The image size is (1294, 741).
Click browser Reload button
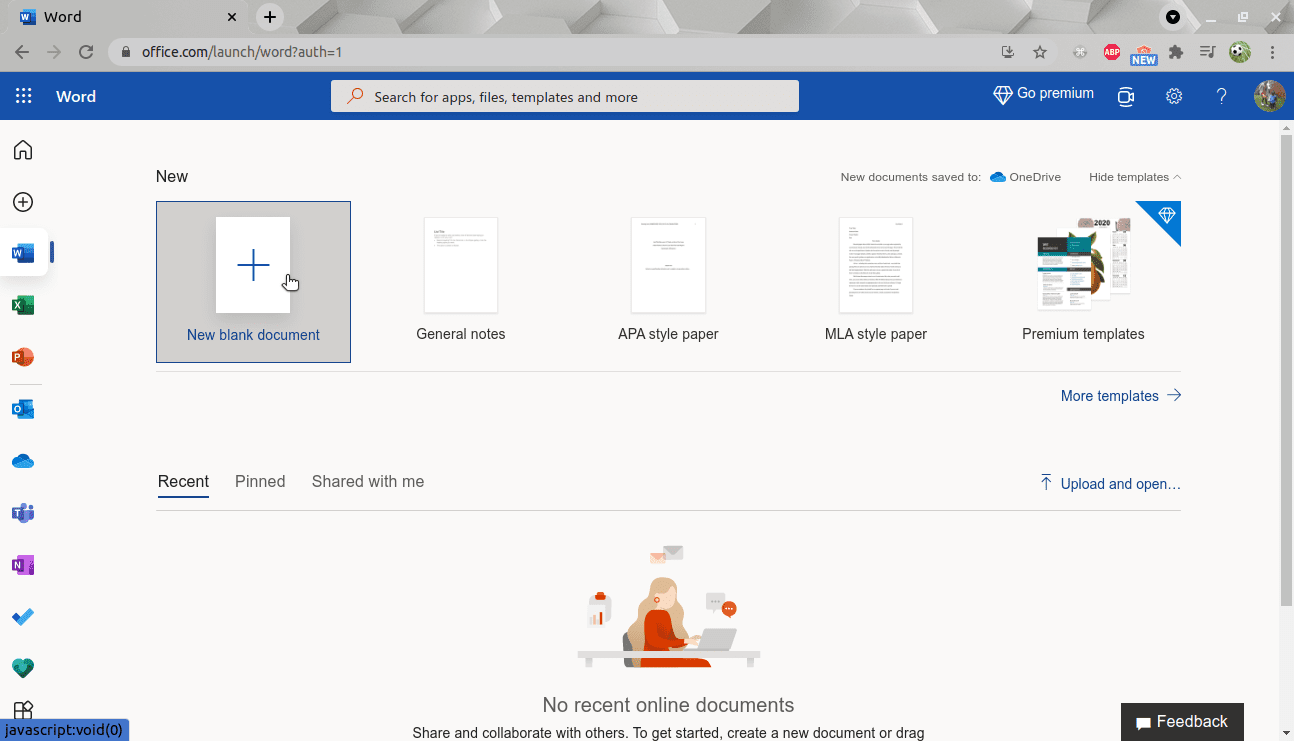click(x=86, y=52)
